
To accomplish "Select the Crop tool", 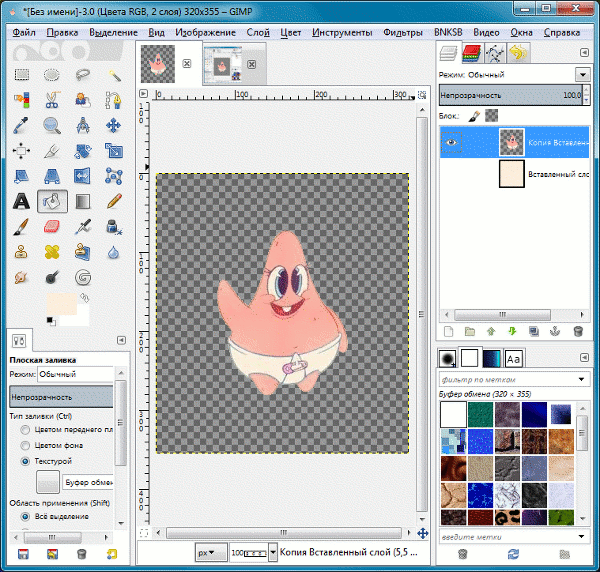I will [52, 151].
